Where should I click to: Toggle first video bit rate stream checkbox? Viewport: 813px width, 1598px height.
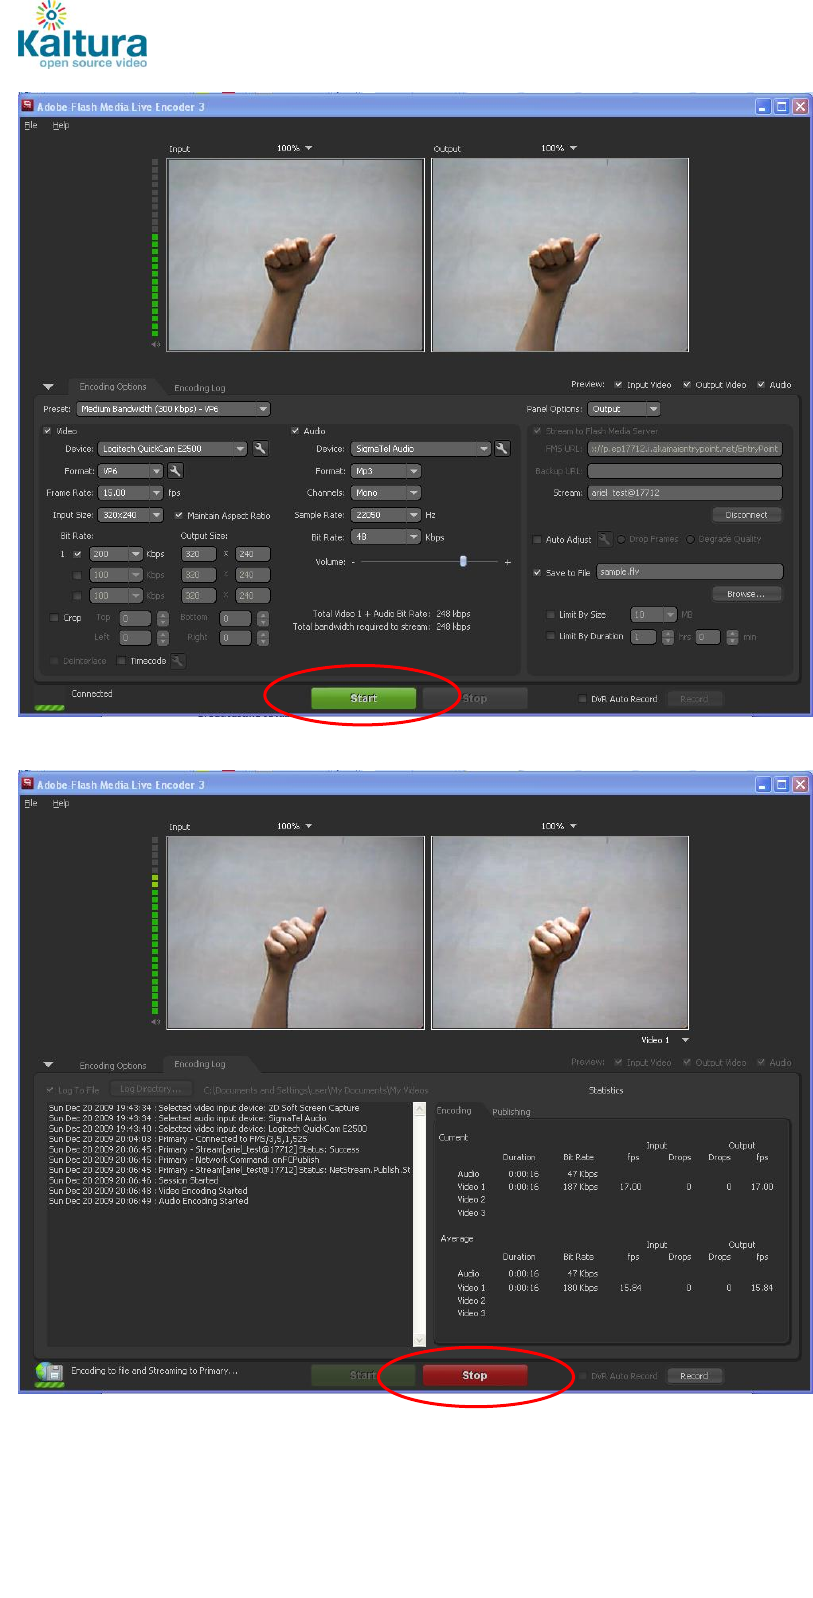point(77,554)
